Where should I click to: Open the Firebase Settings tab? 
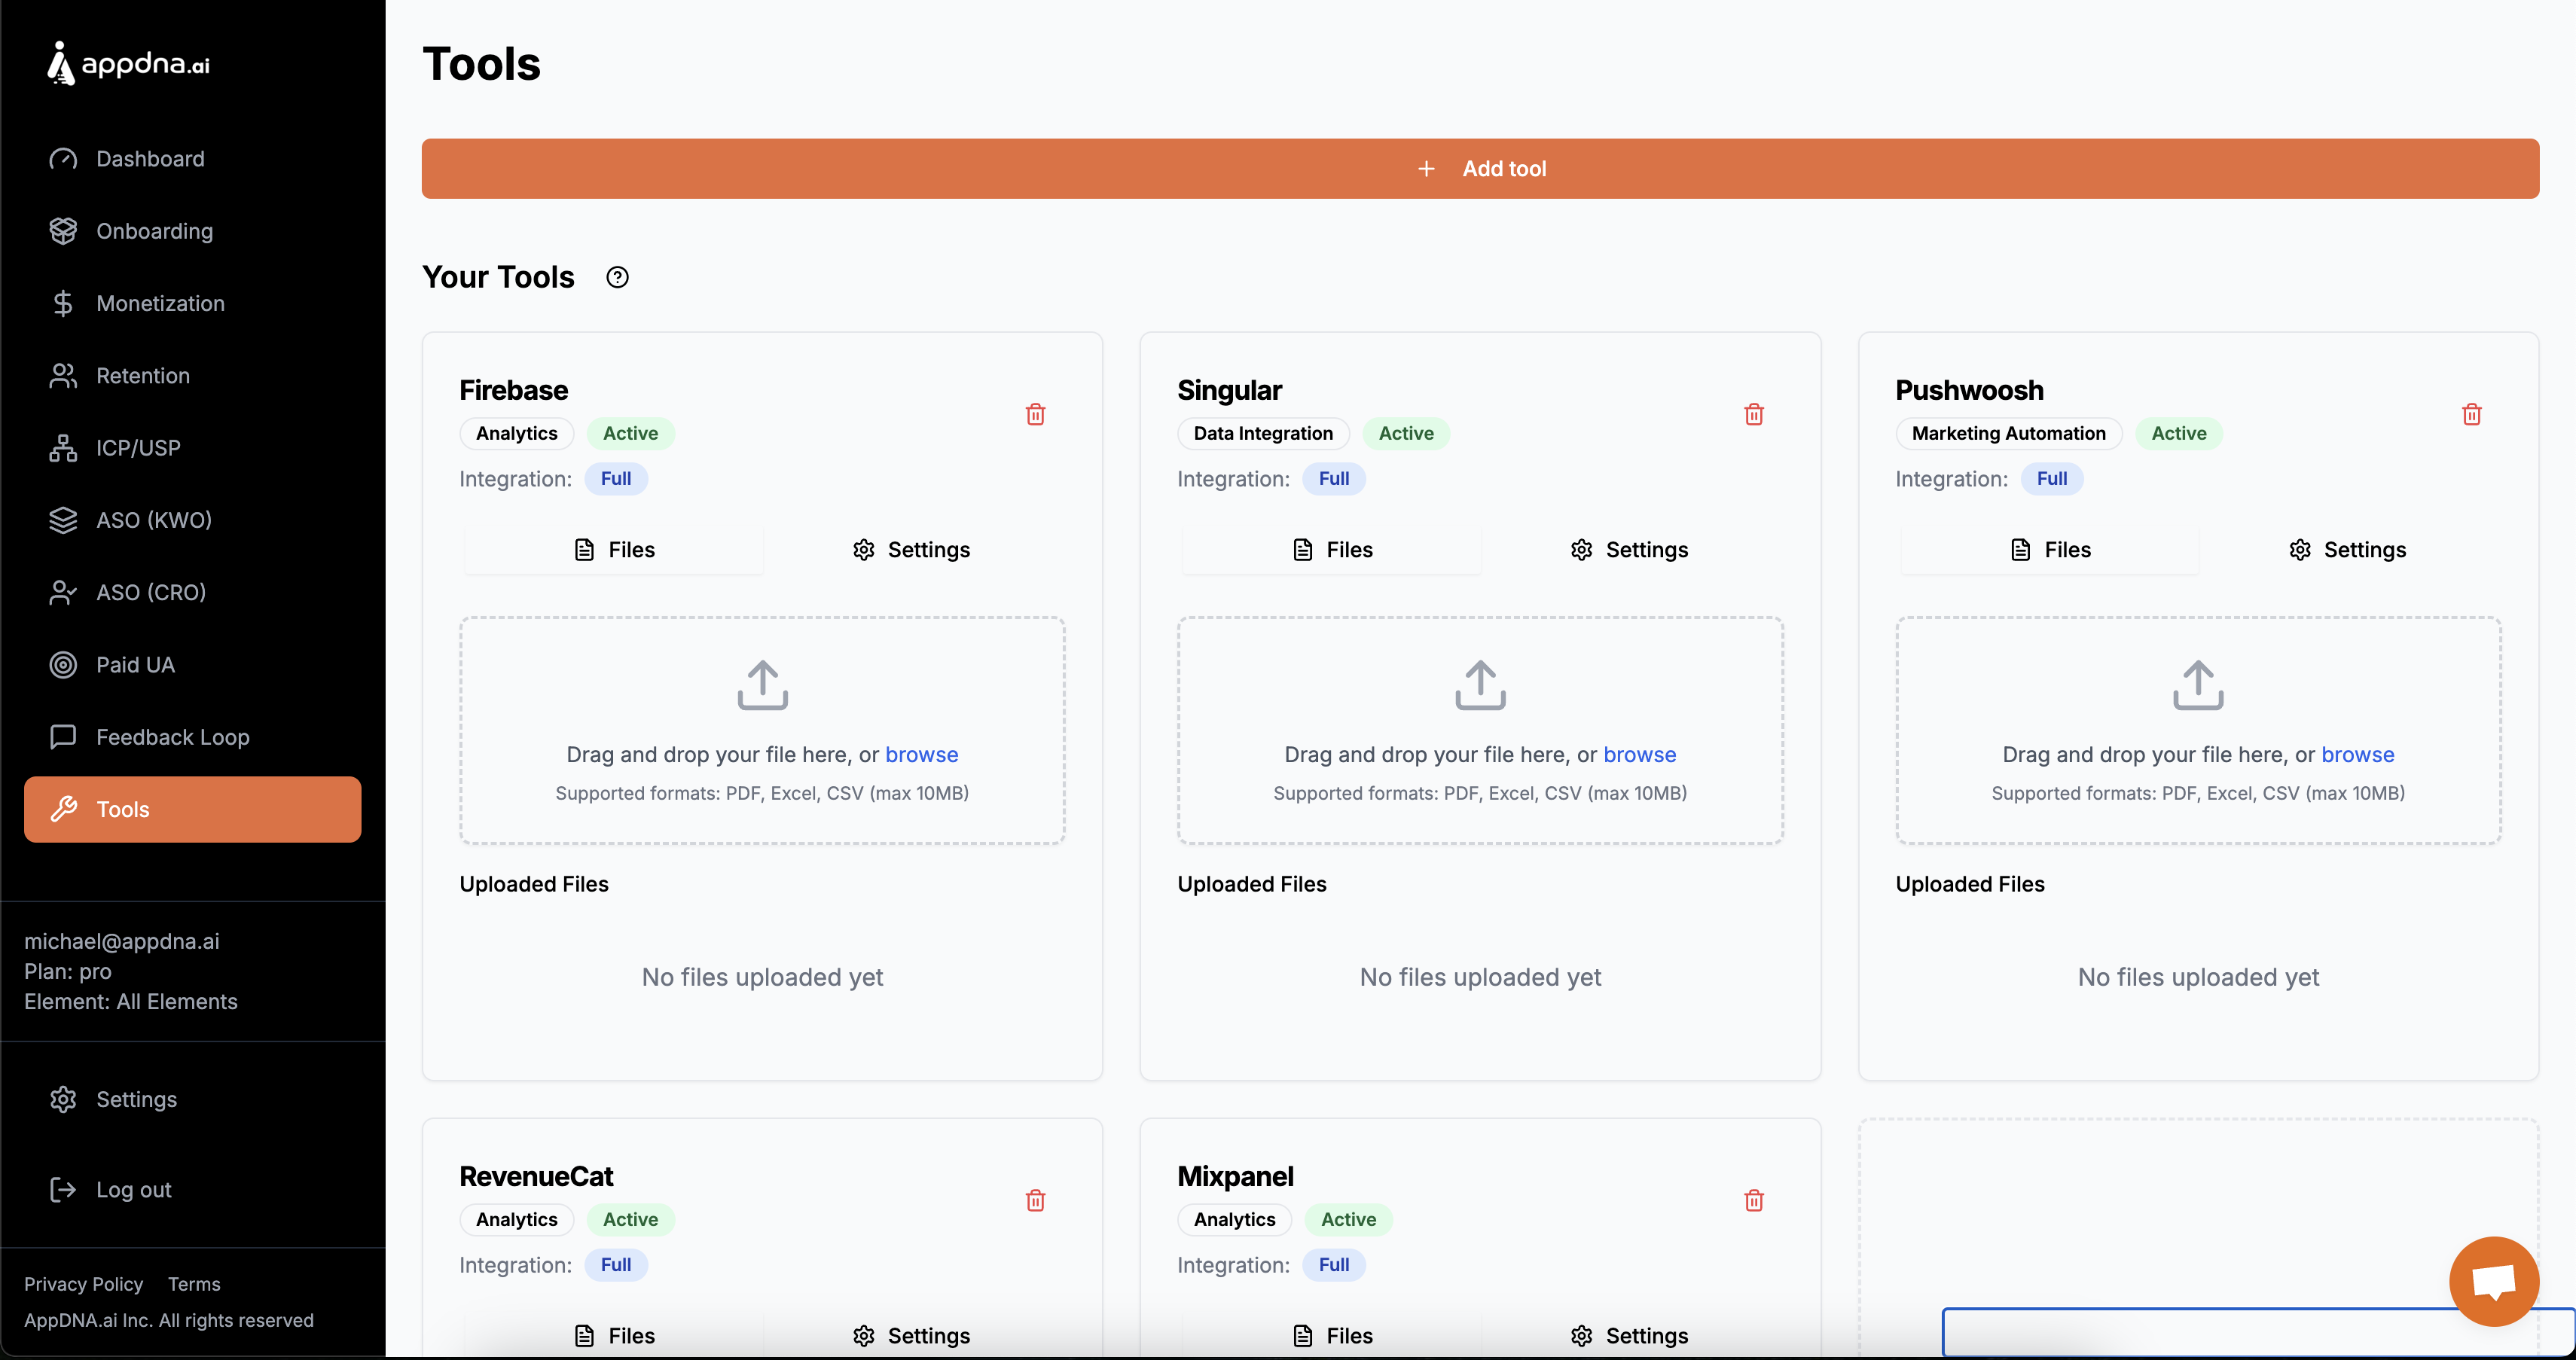point(911,550)
